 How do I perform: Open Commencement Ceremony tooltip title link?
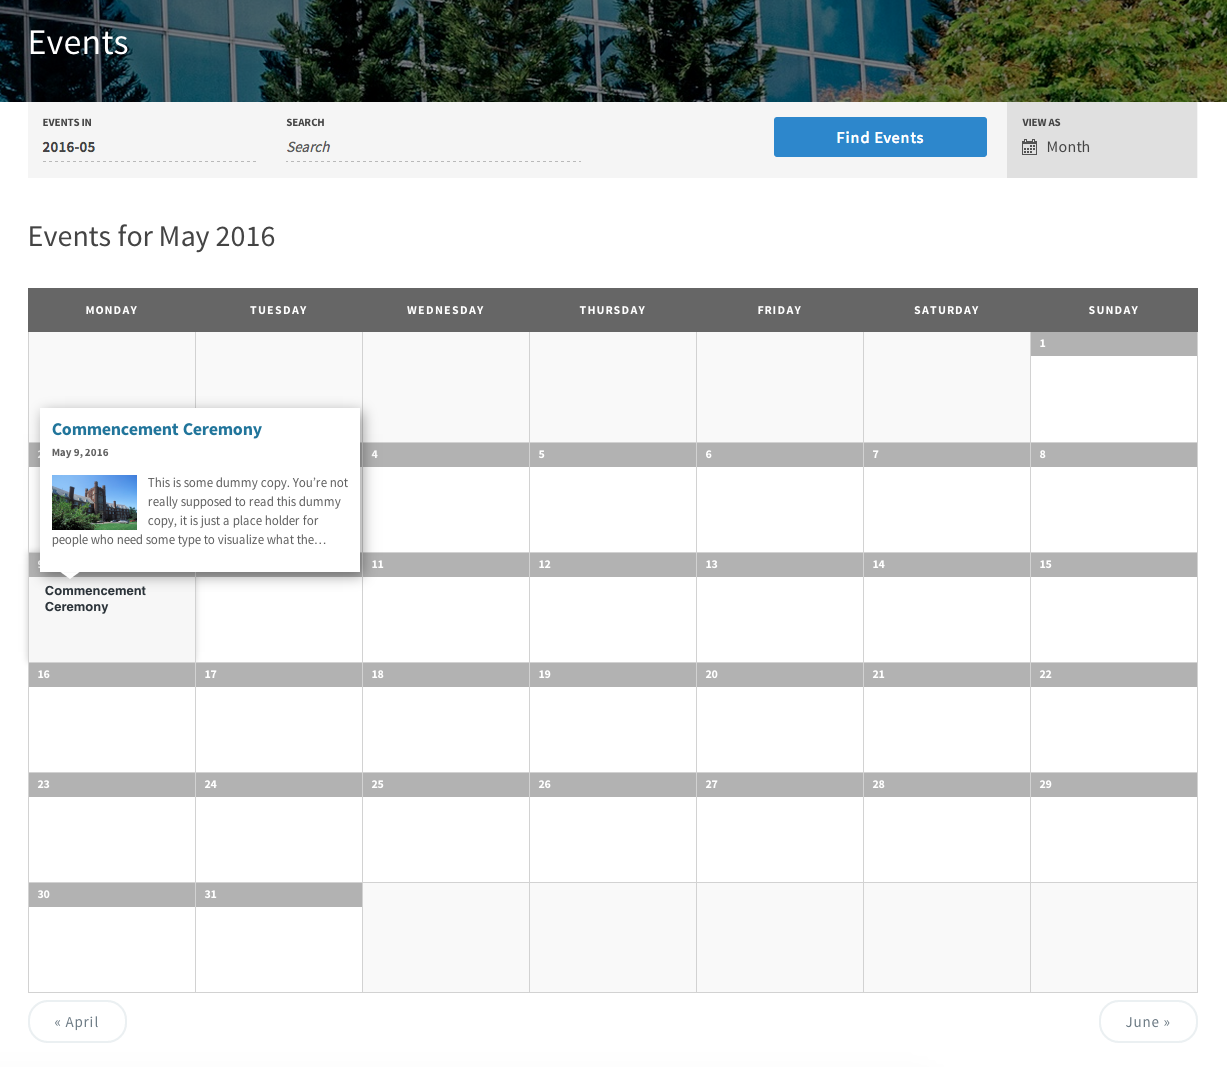[x=156, y=429]
